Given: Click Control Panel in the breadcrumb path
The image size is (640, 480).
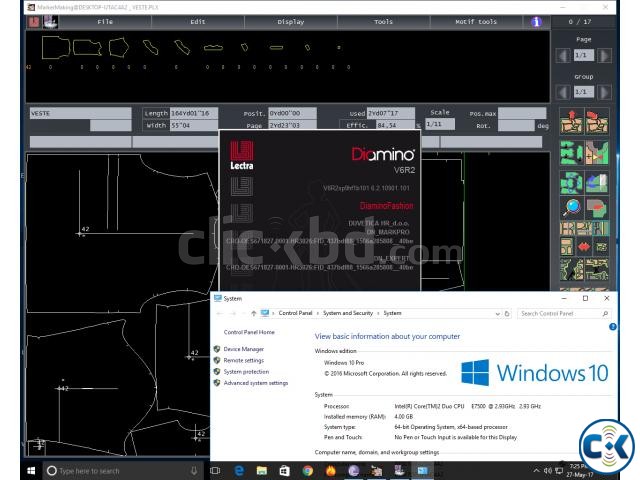Looking at the screenshot, I should pyautogui.click(x=295, y=313).
